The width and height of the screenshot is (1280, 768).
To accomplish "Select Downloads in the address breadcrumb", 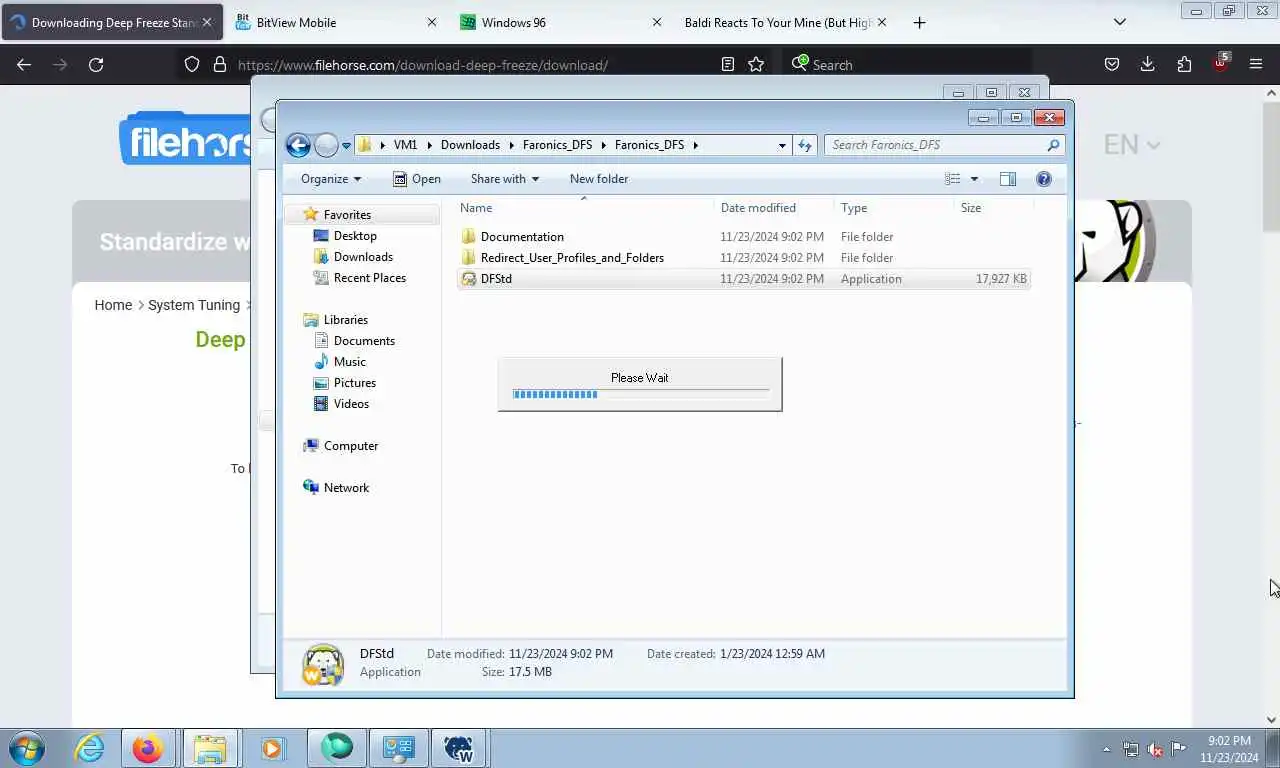I will click(x=470, y=145).
